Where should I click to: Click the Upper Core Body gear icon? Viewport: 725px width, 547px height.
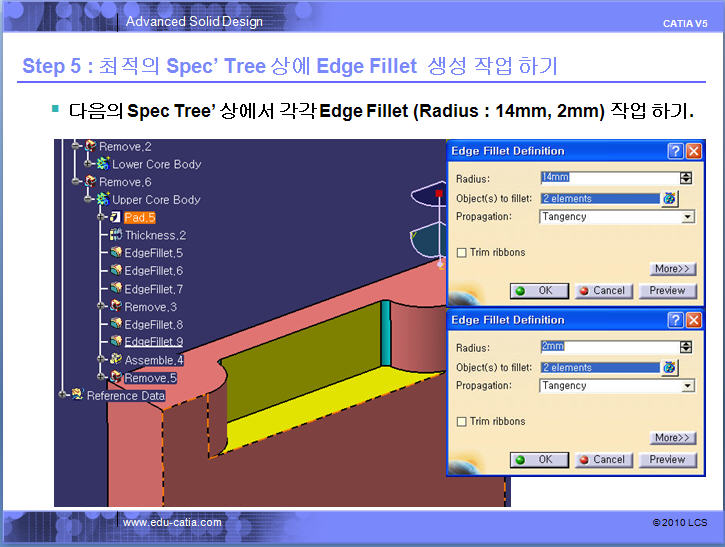pyautogui.click(x=103, y=199)
